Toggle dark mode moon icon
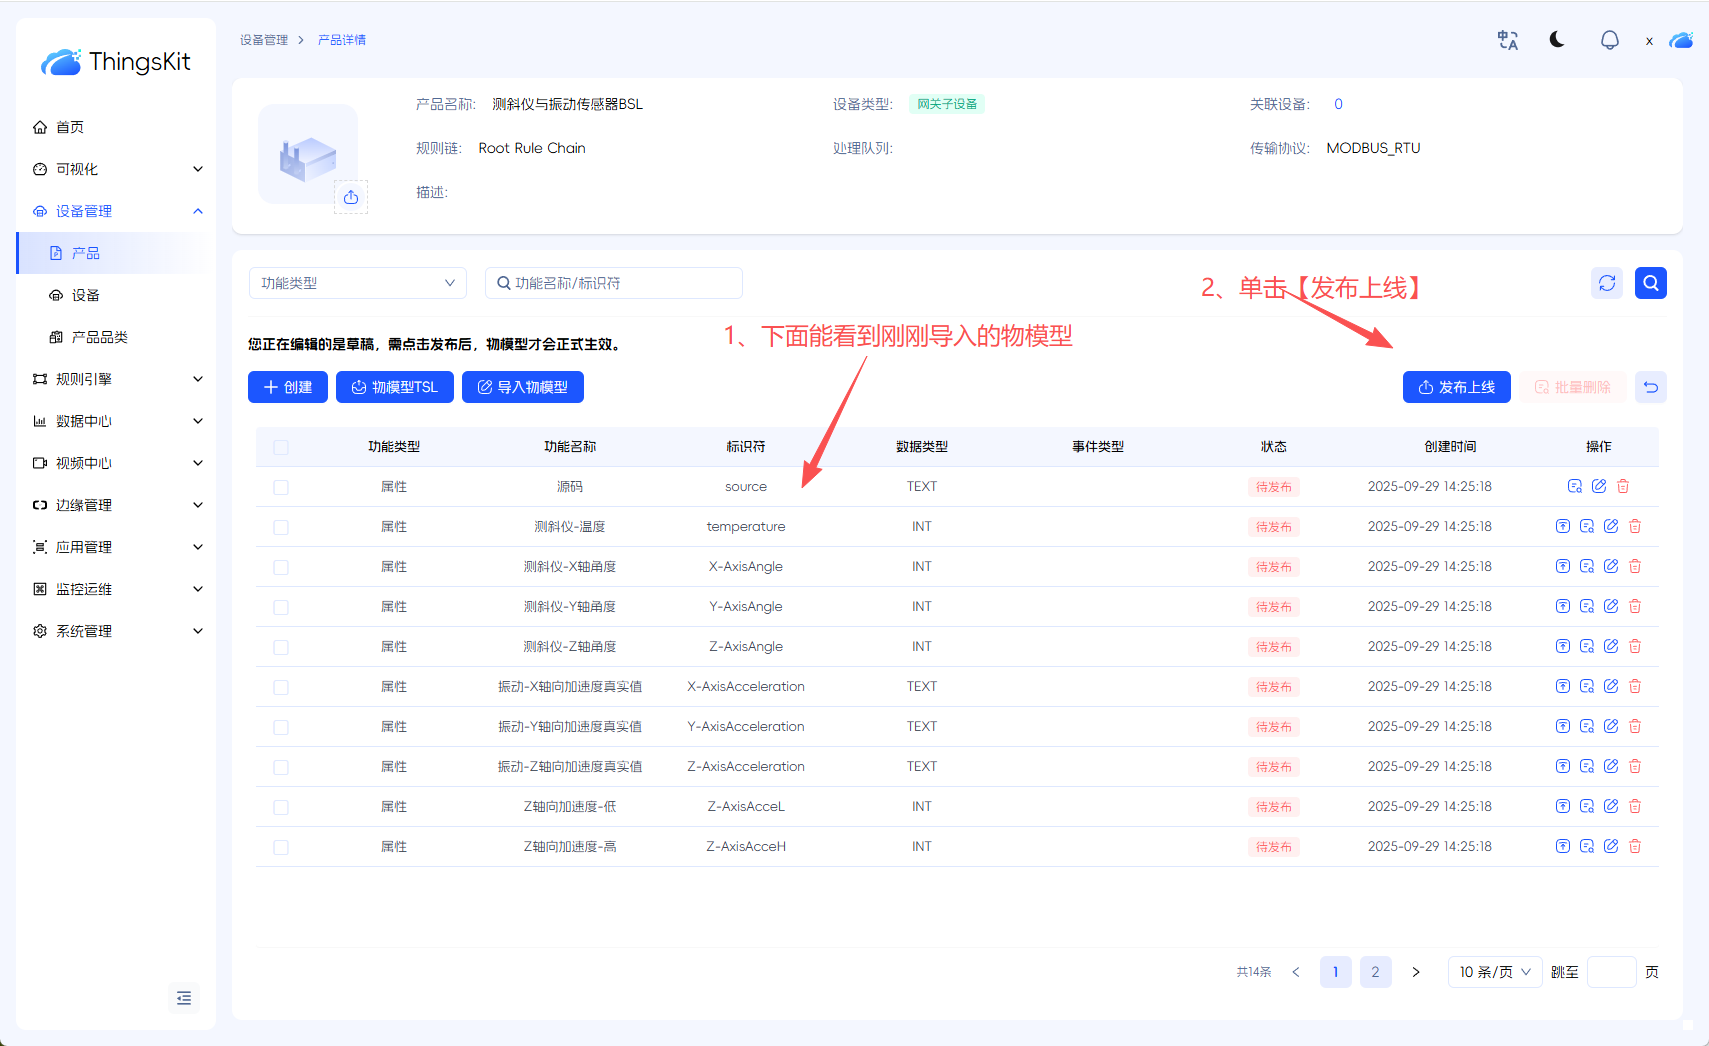Viewport: 1709px width, 1046px height. point(1557,40)
